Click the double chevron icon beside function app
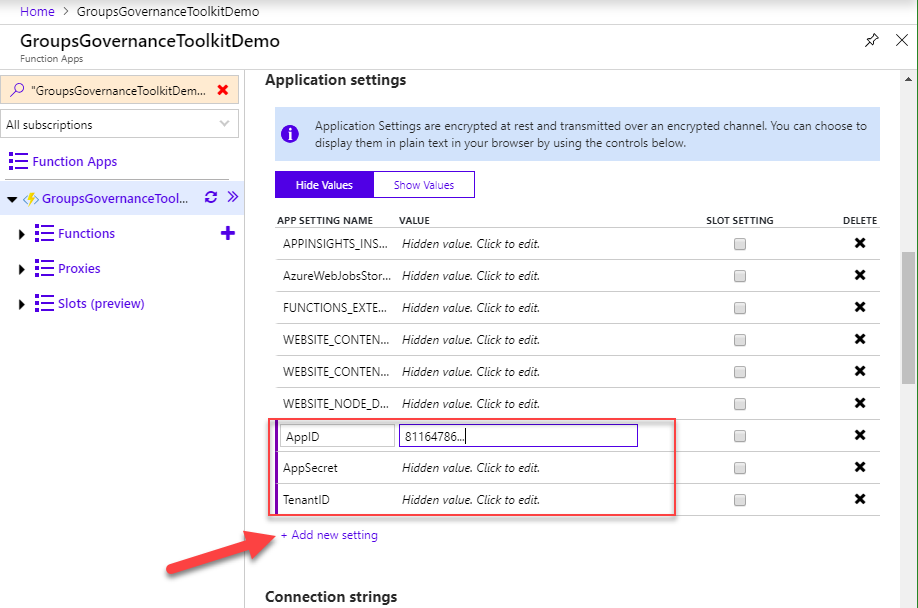 tap(232, 198)
